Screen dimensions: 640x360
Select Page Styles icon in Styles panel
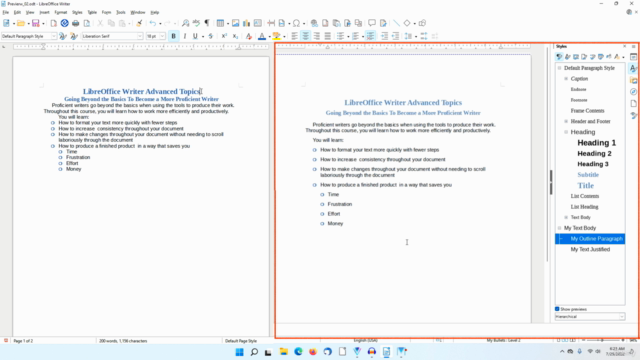pyautogui.click(x=584, y=57)
